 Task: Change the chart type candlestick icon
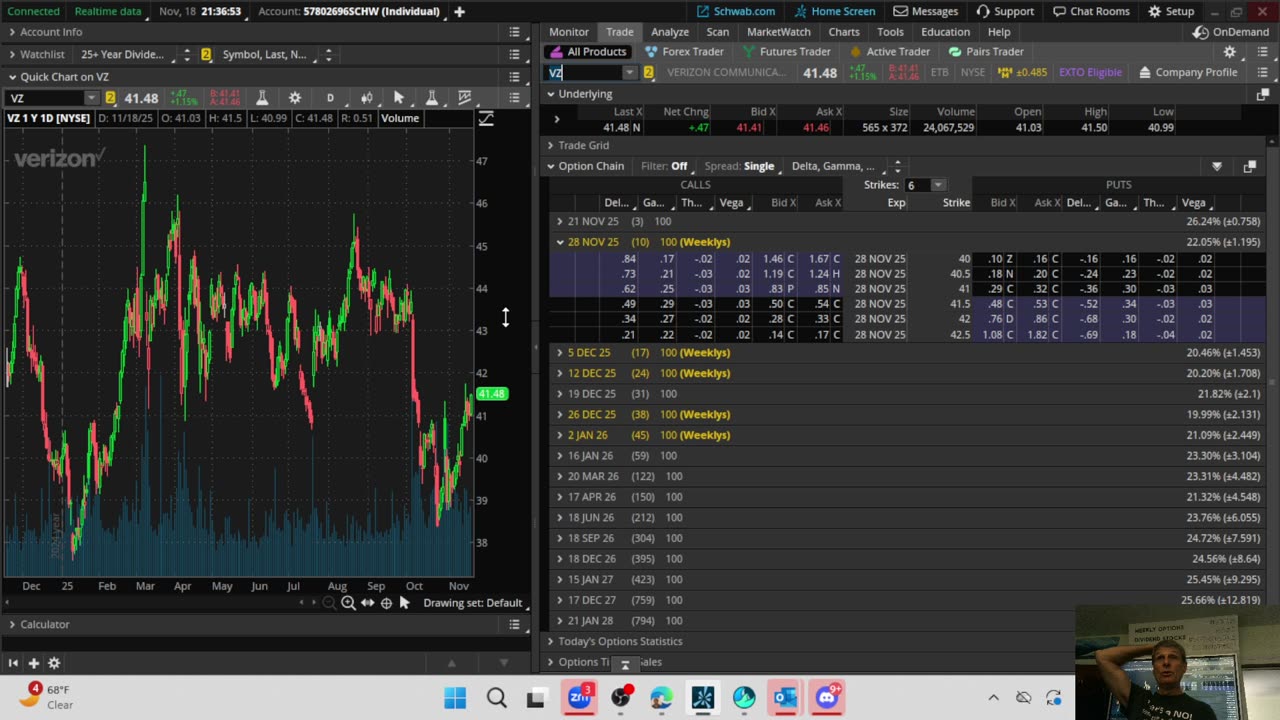(x=366, y=98)
